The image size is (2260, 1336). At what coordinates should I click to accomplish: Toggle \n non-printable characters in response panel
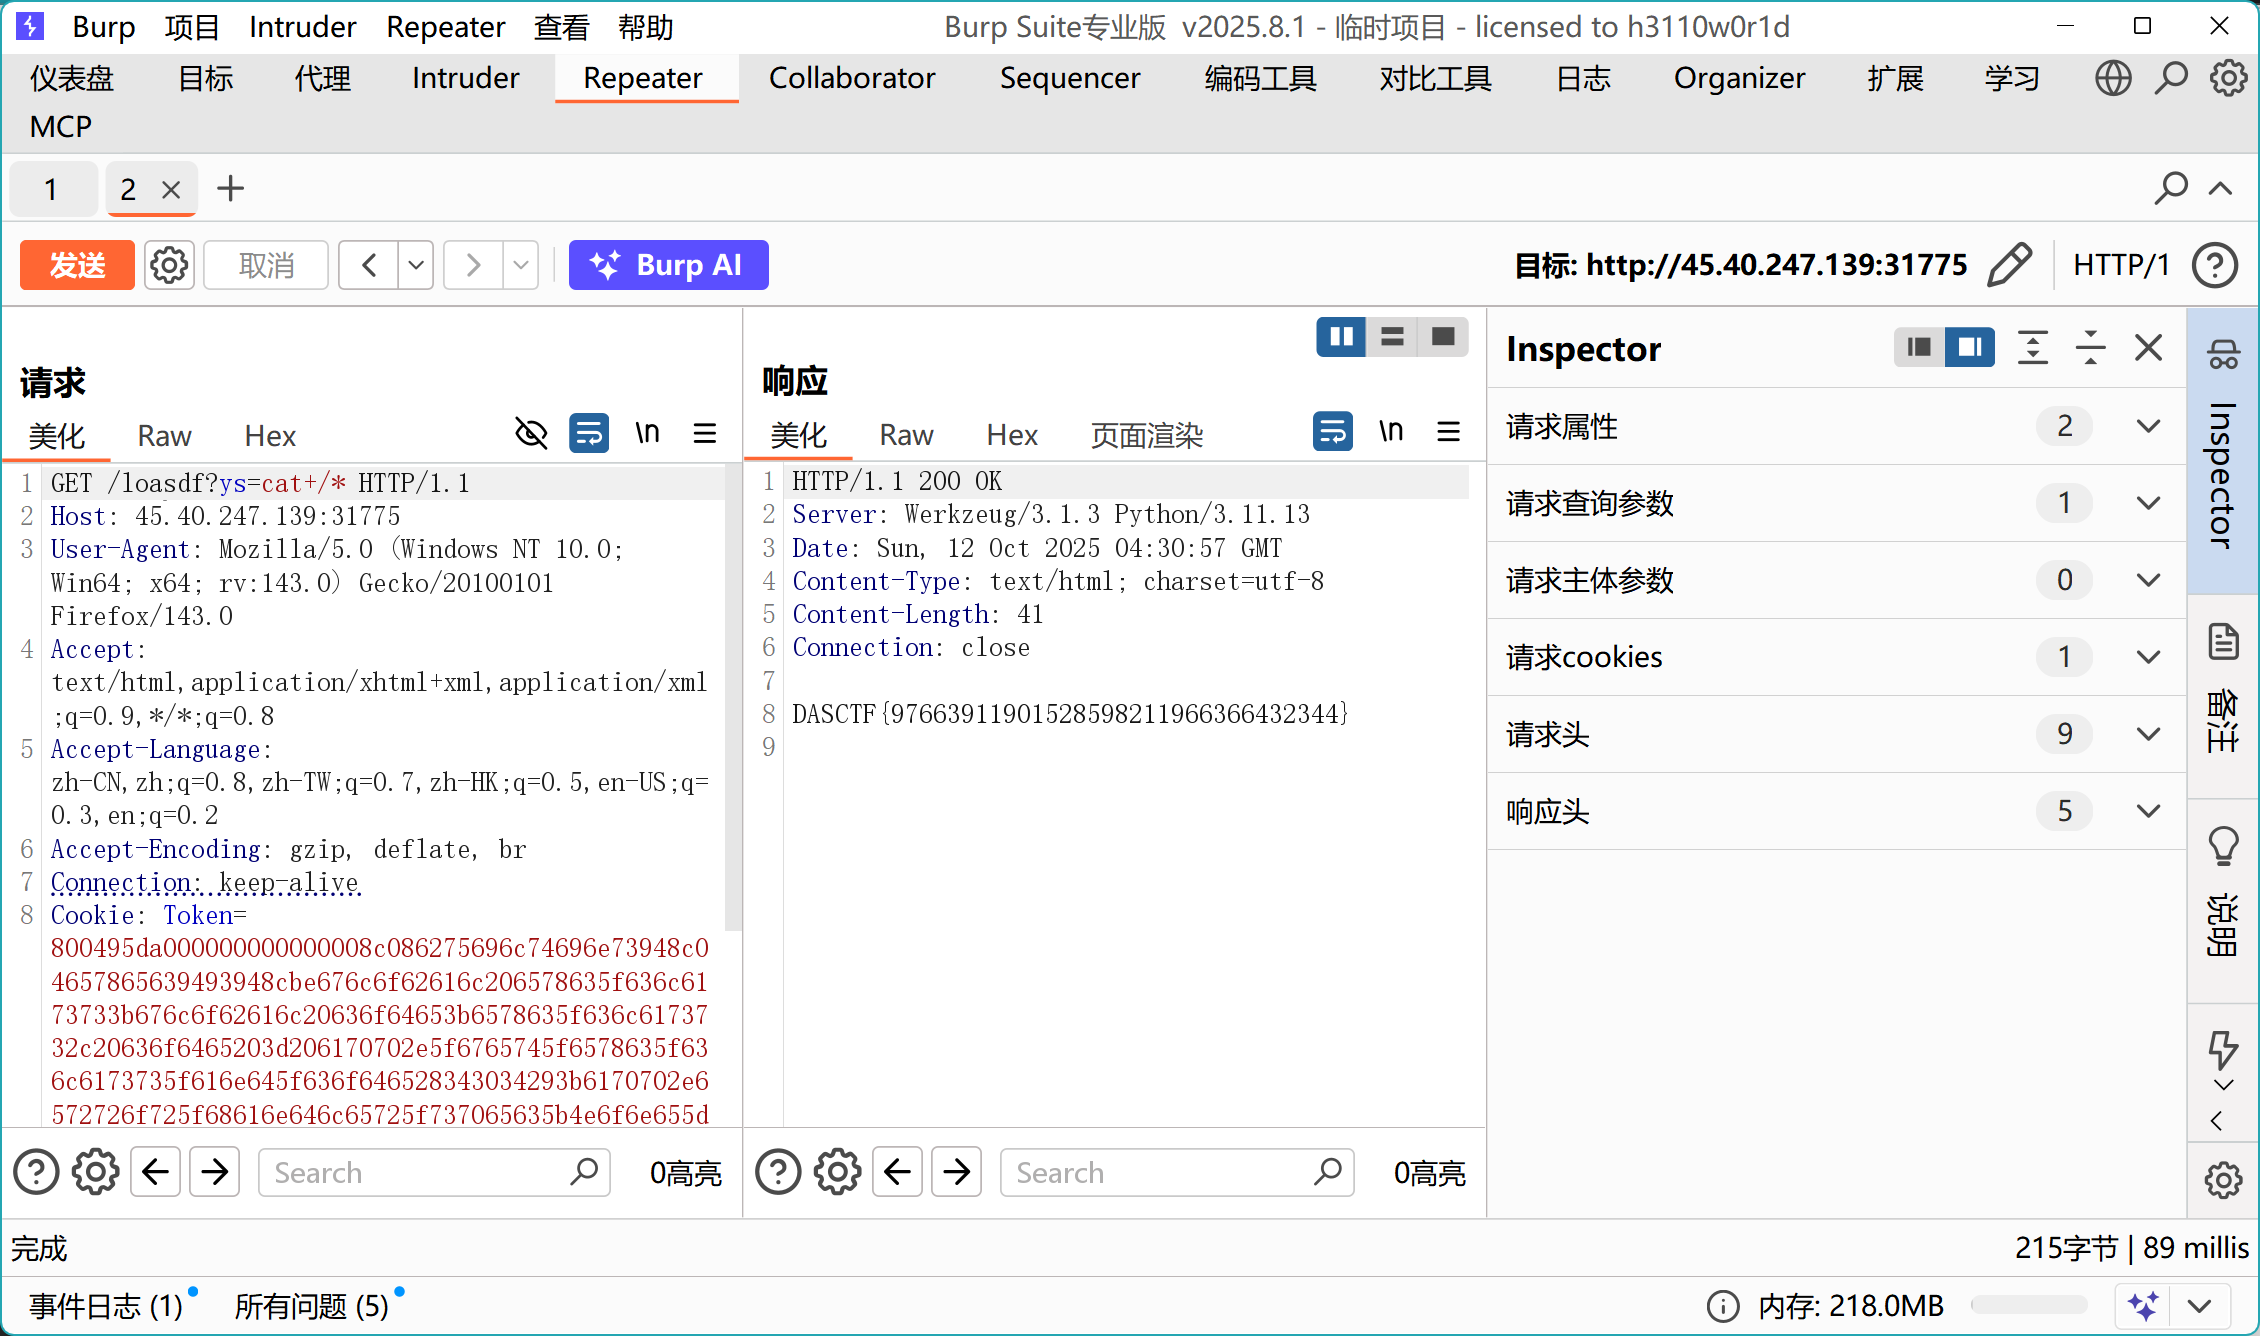tap(1391, 431)
